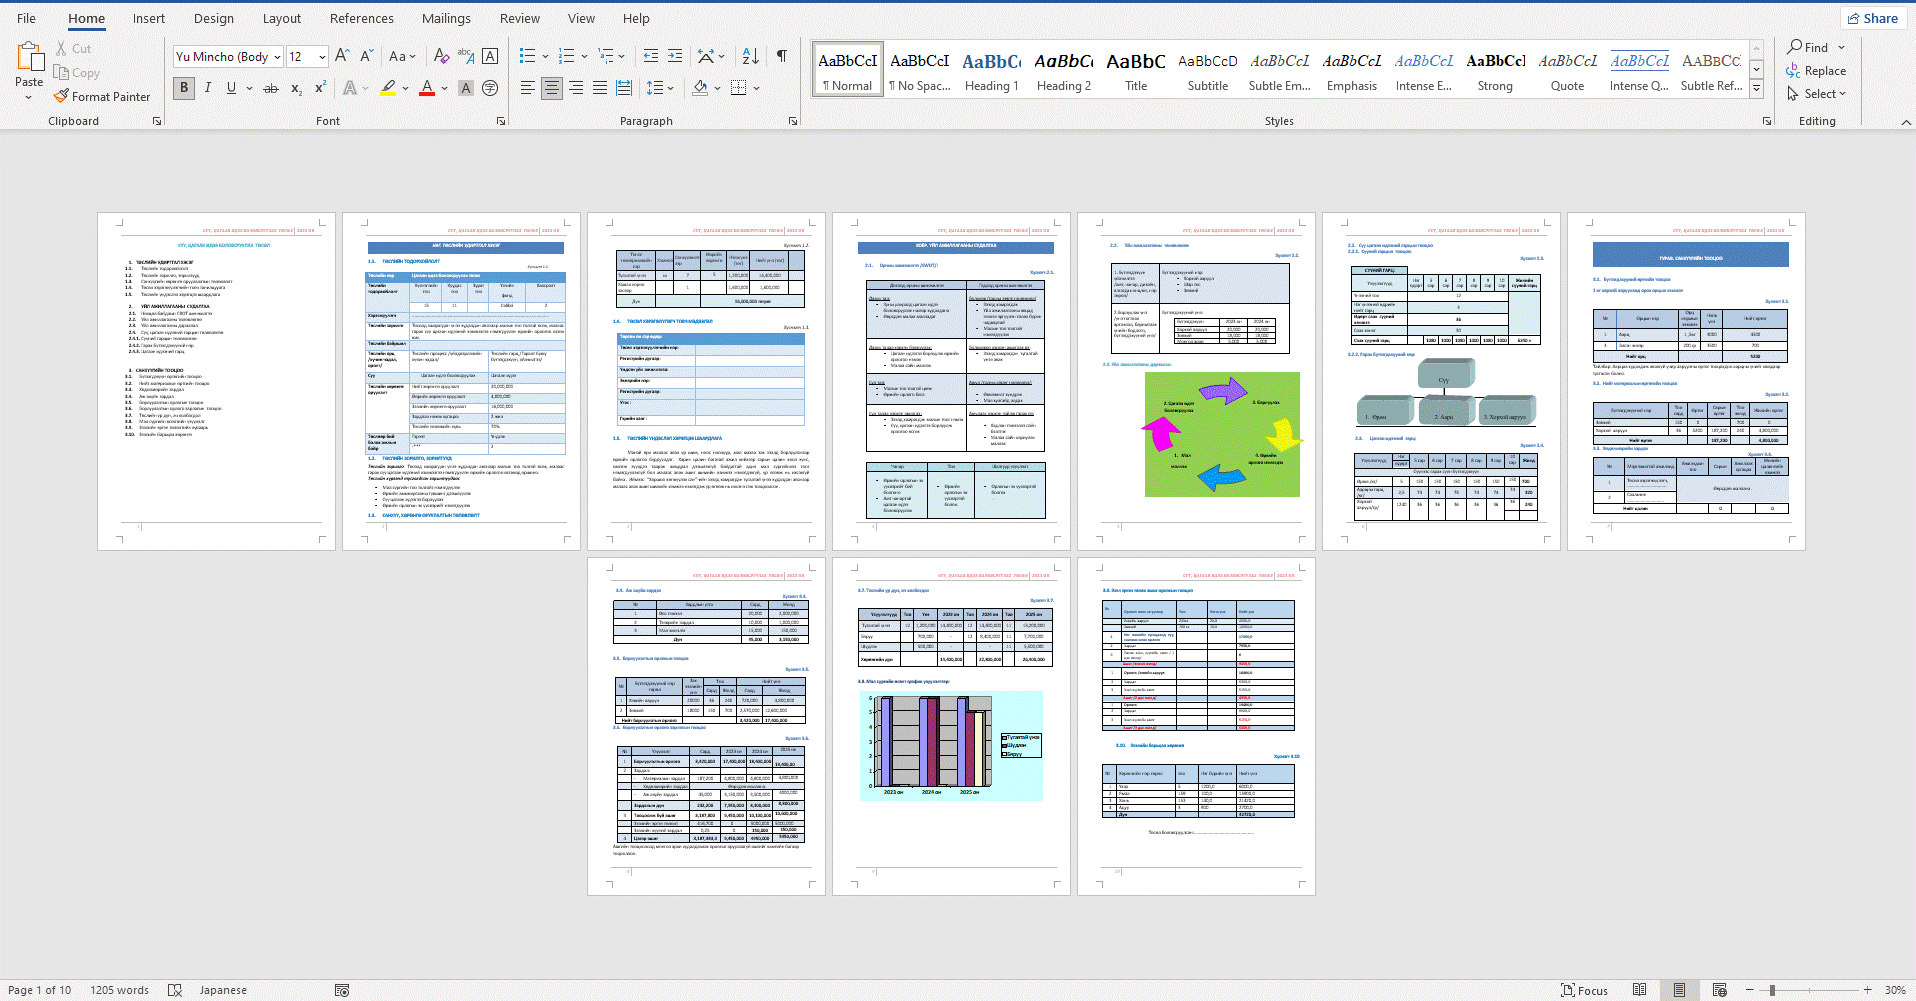Toggle center alignment
The width and height of the screenshot is (1916, 1001).
click(551, 88)
